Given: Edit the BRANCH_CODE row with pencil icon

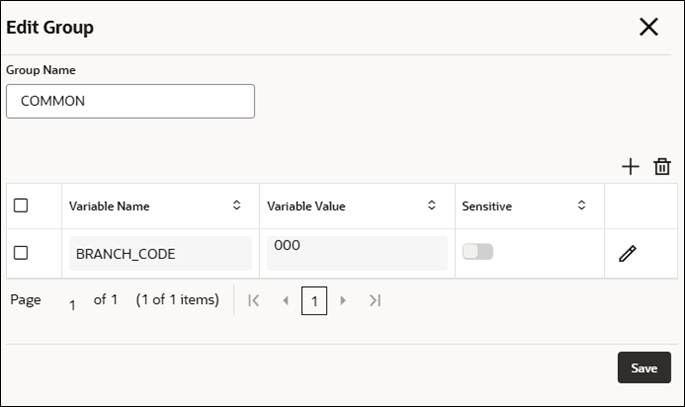Looking at the screenshot, I should pos(627,254).
